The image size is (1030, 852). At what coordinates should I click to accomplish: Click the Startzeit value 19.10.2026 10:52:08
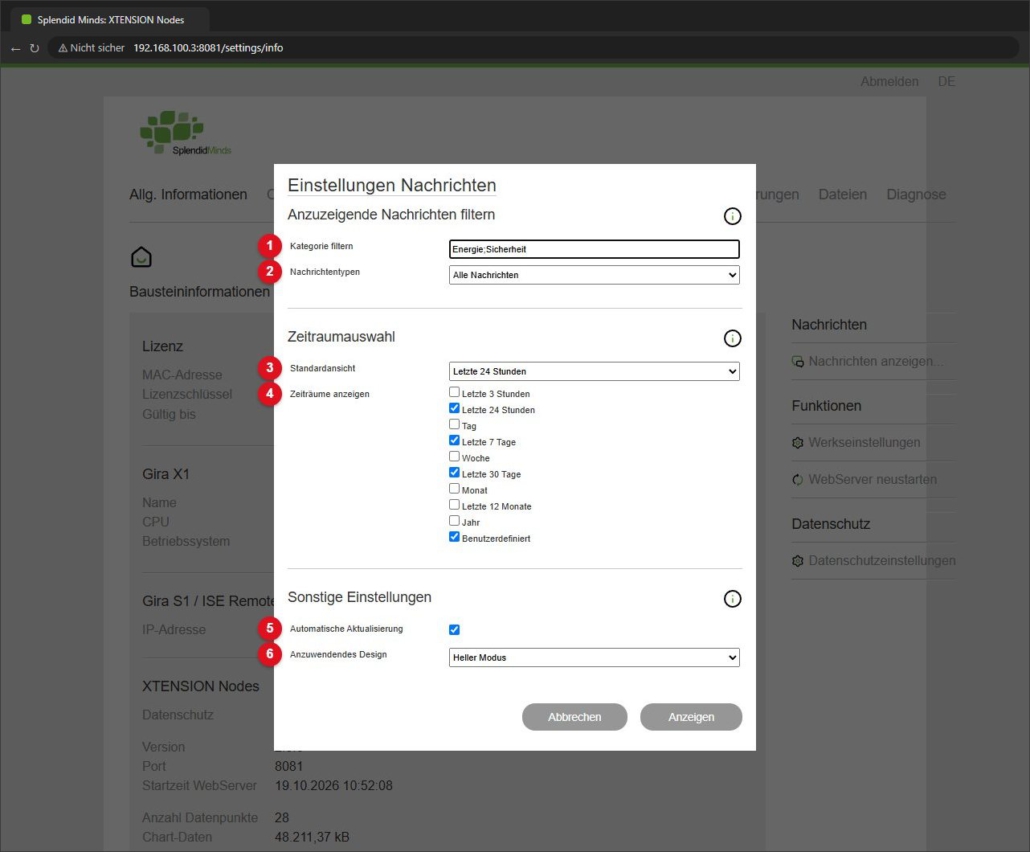coord(334,786)
